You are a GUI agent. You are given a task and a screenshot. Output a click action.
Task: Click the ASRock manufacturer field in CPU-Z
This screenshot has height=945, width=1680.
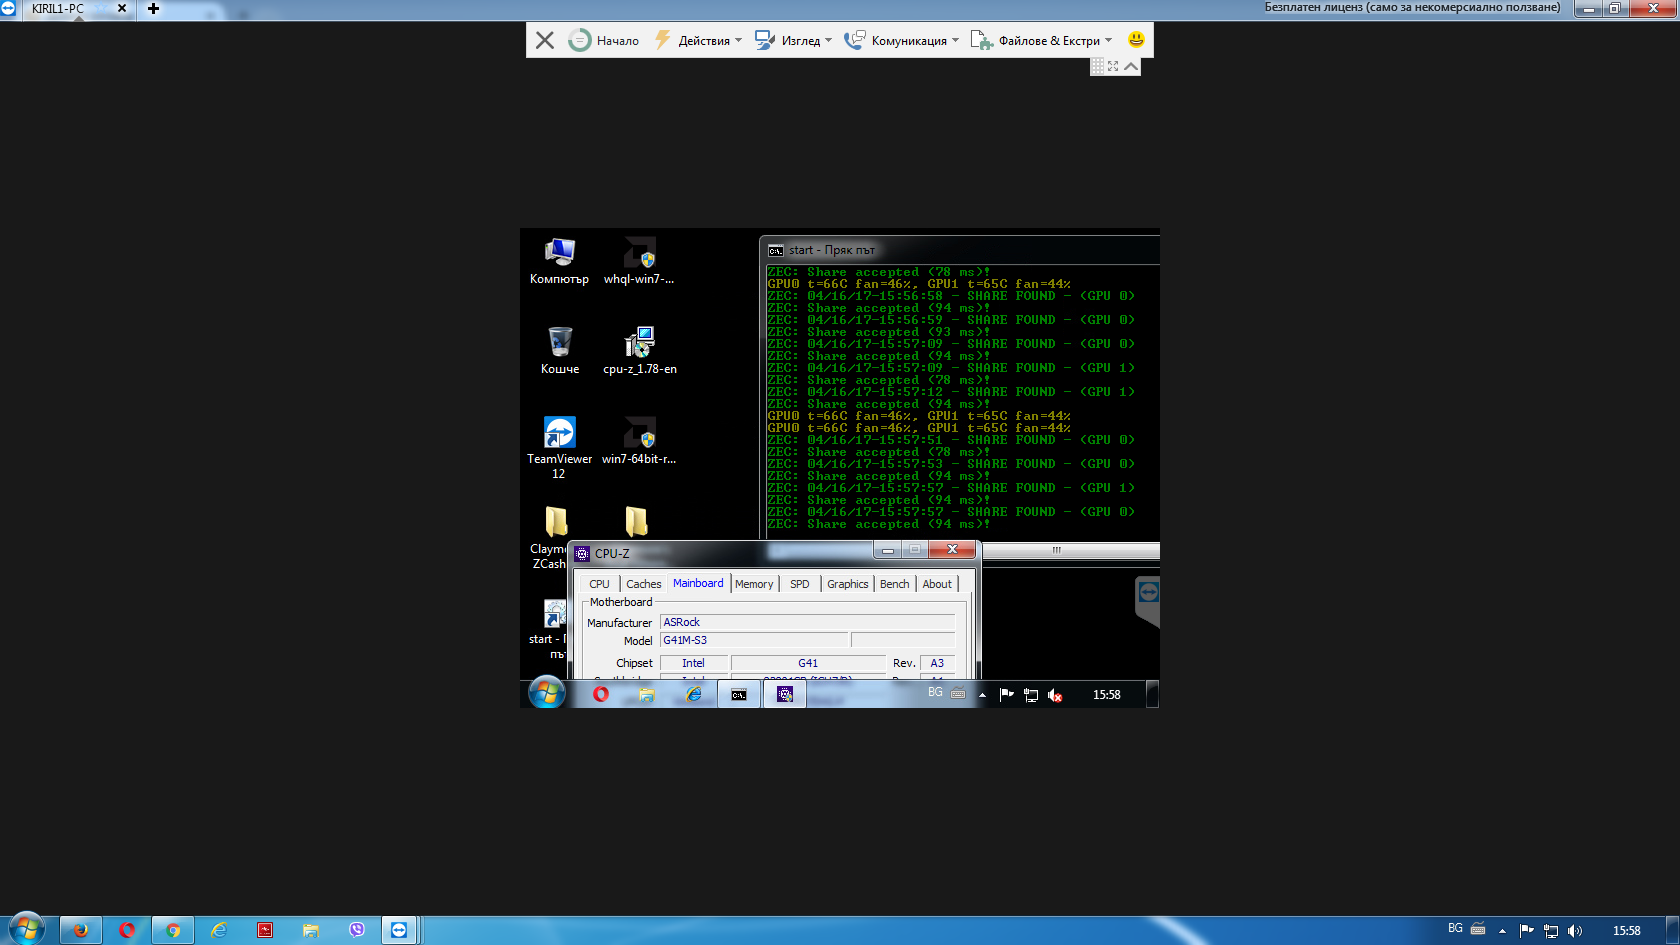click(808, 622)
